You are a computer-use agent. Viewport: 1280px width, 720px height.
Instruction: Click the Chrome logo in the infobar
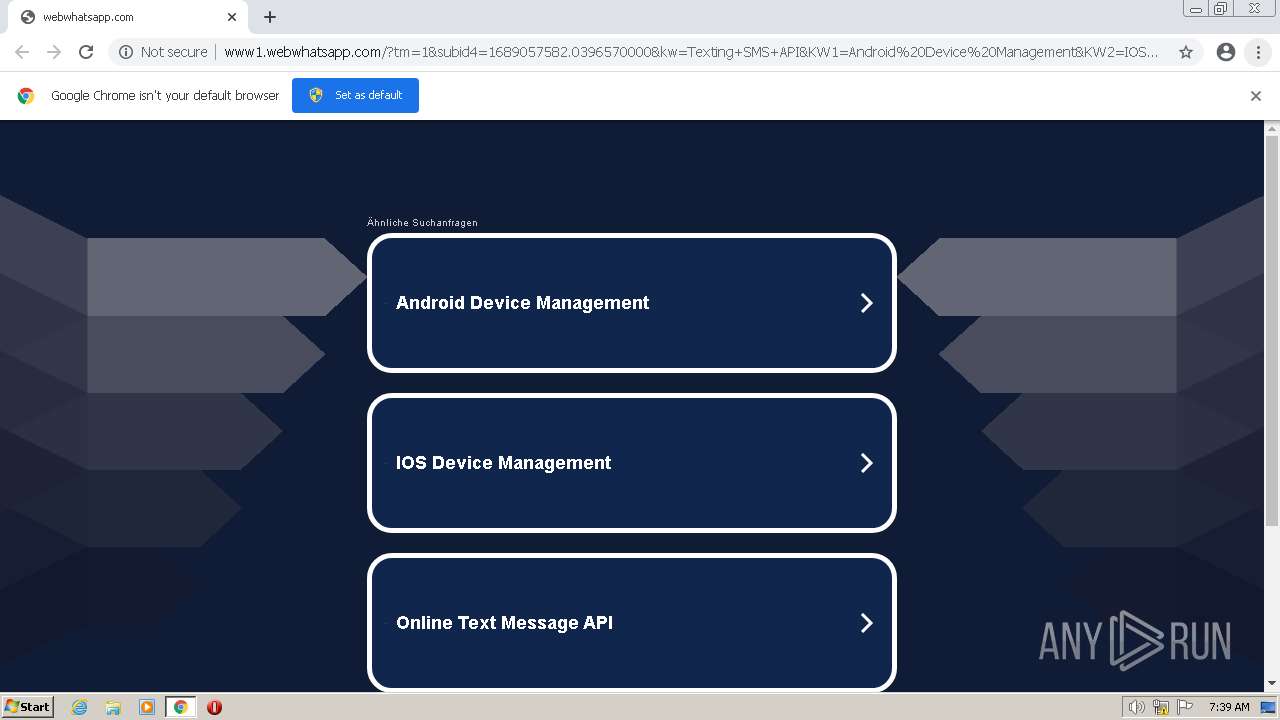(26, 96)
